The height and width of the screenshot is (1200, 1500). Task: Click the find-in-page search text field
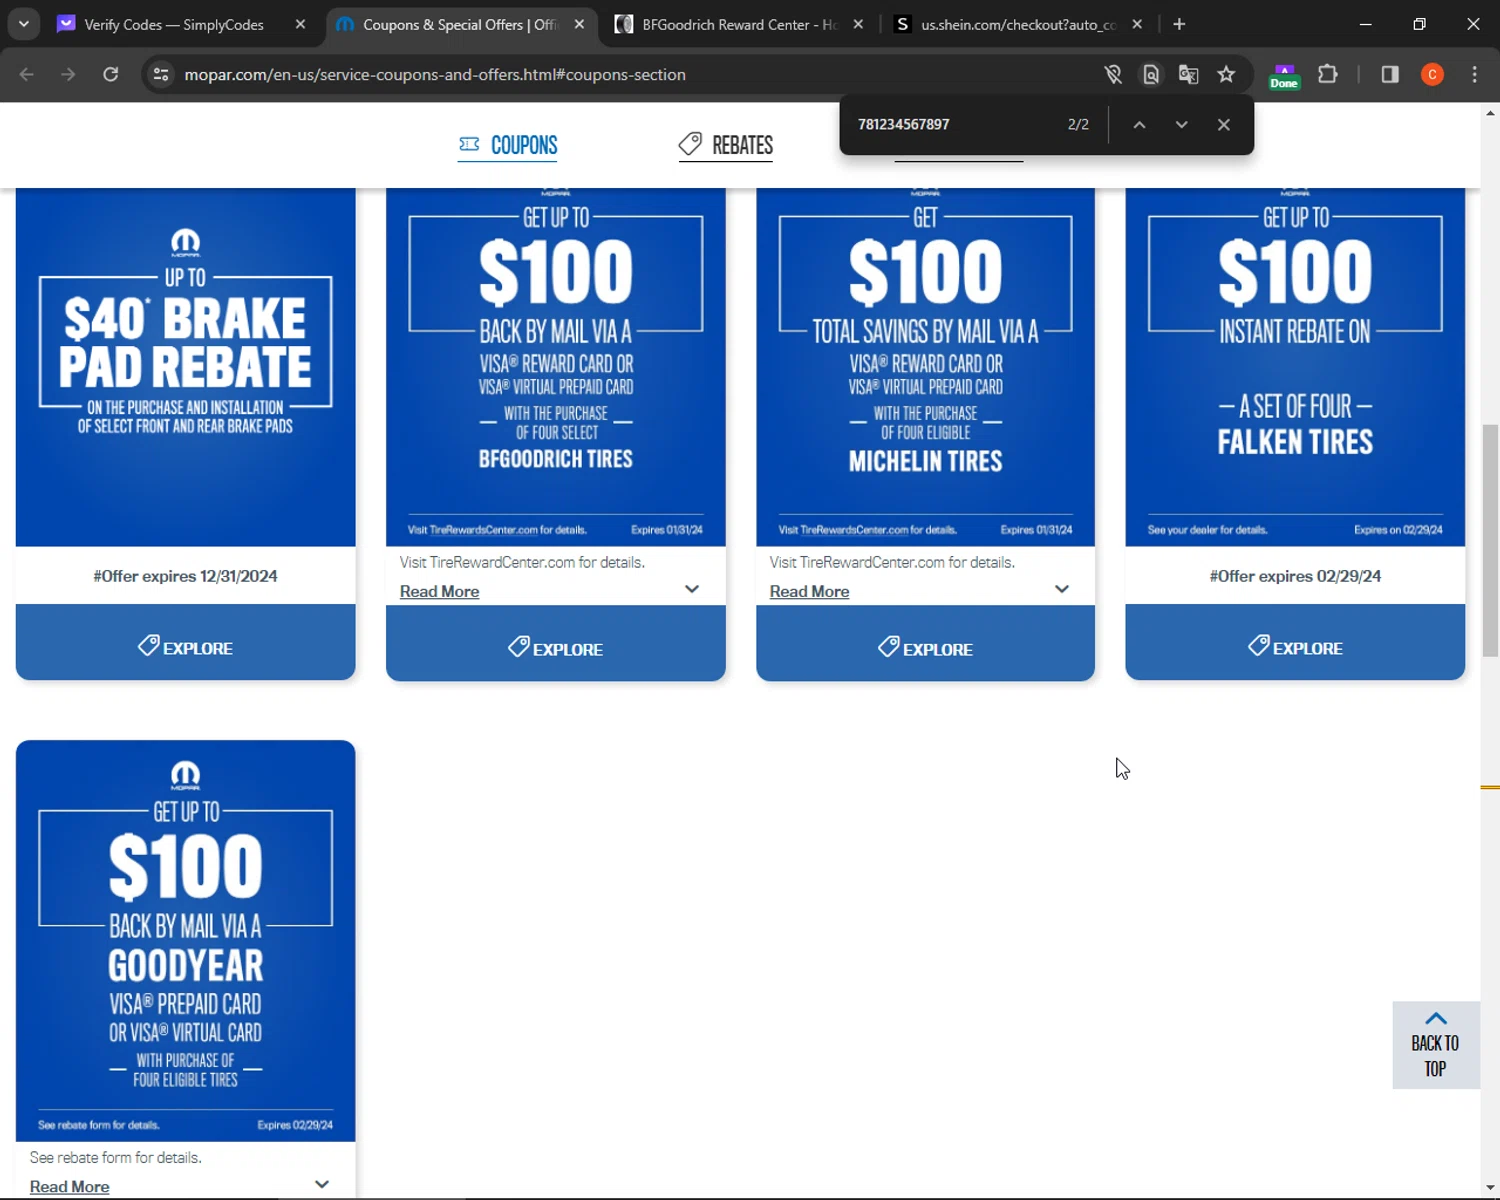pyautogui.click(x=950, y=124)
